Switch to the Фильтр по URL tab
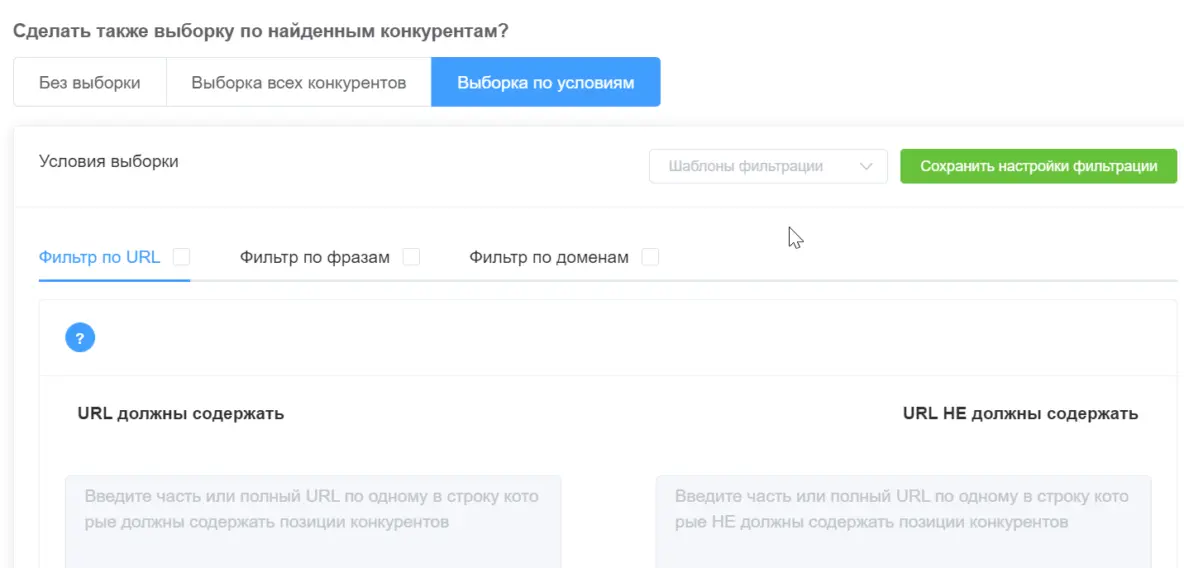Image resolution: width=1184 pixels, height=568 pixels. point(99,257)
